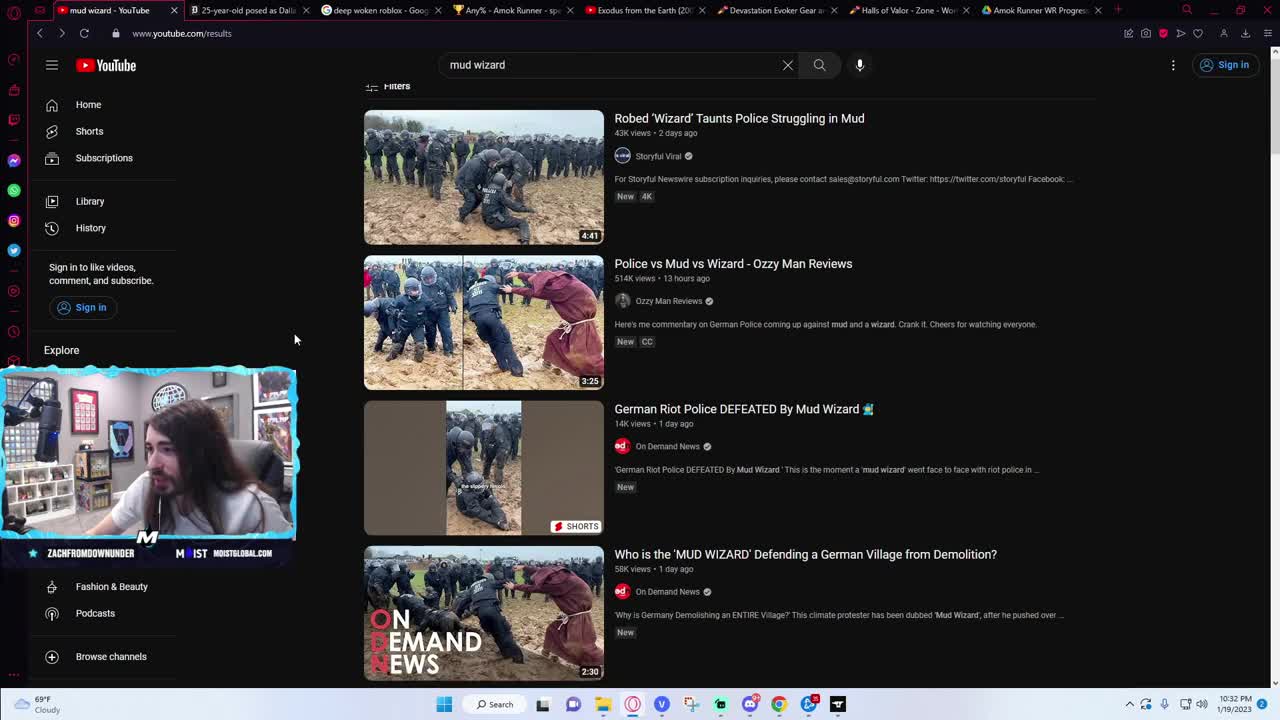1280x720 pixels.
Task: Clear the search box text
Action: 788,65
